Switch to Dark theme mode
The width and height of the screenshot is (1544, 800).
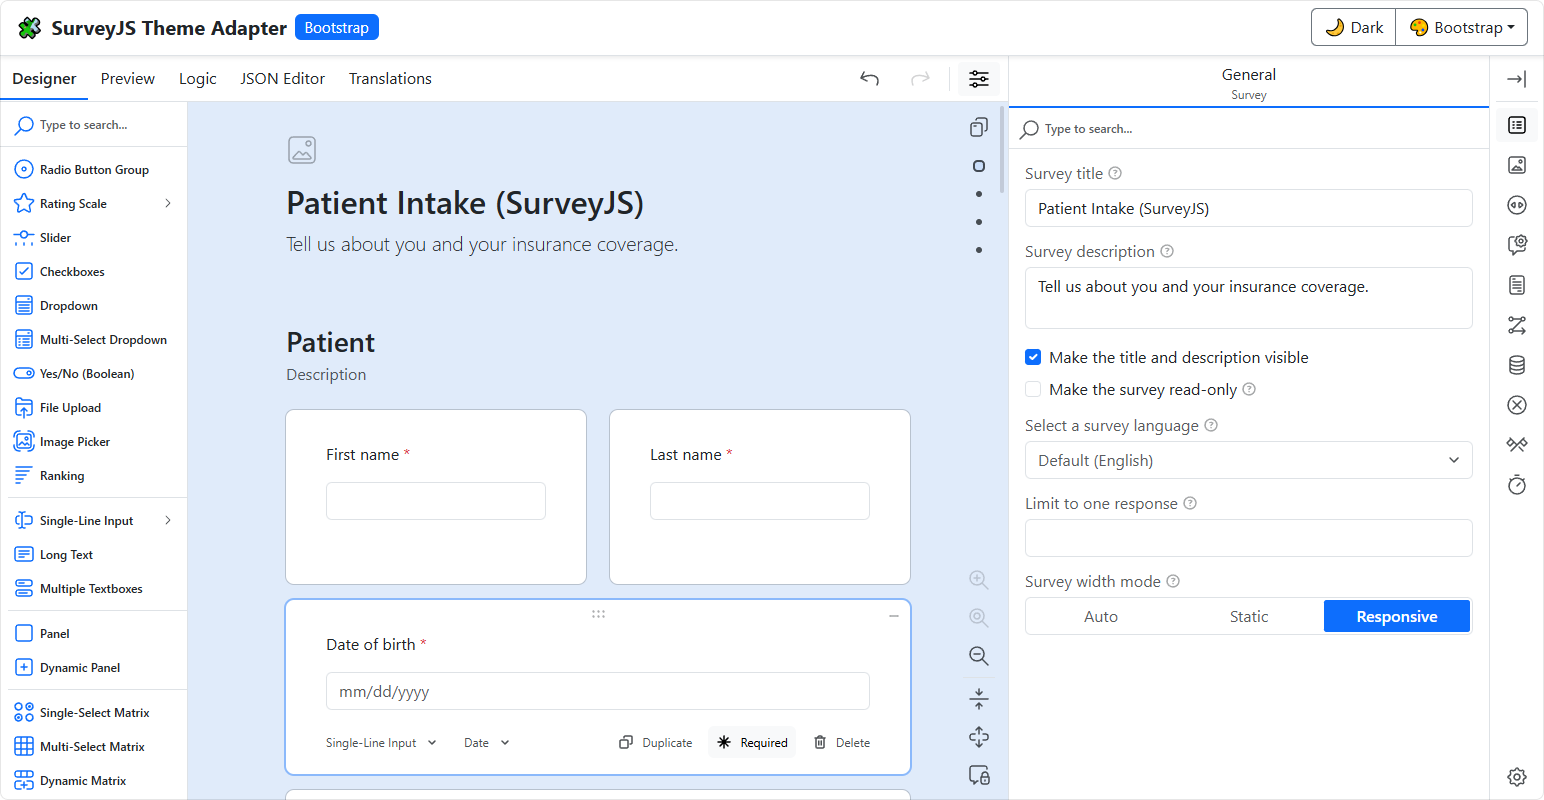[1354, 27]
